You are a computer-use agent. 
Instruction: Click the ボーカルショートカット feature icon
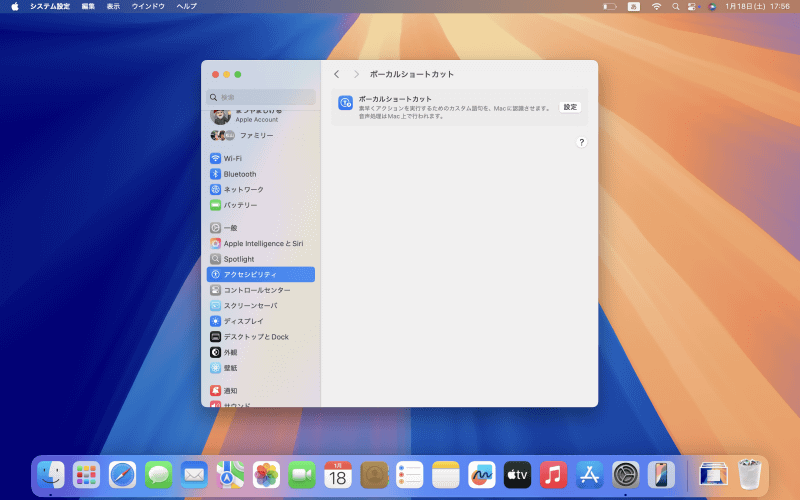pyautogui.click(x=345, y=103)
